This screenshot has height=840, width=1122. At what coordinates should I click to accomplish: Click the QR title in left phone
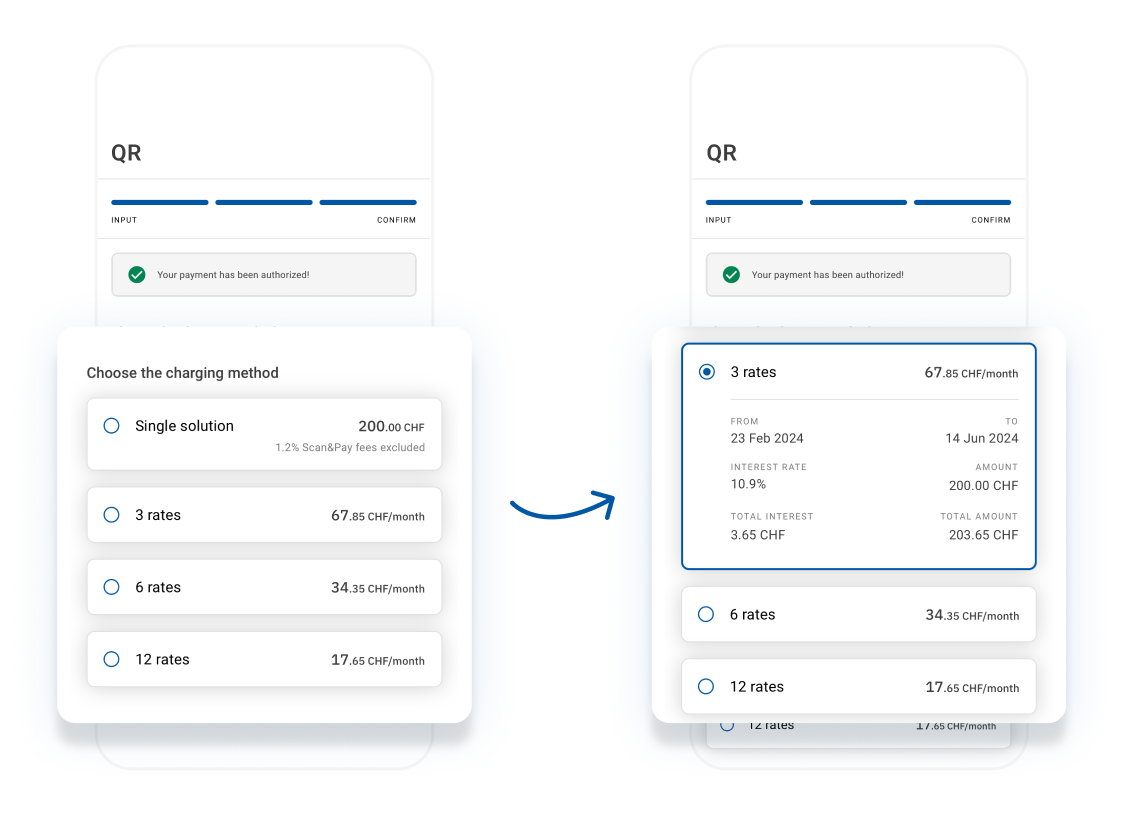pyautogui.click(x=126, y=153)
